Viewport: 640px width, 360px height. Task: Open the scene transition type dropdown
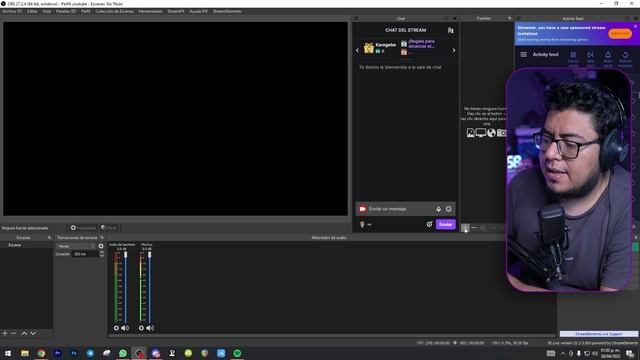point(76,246)
